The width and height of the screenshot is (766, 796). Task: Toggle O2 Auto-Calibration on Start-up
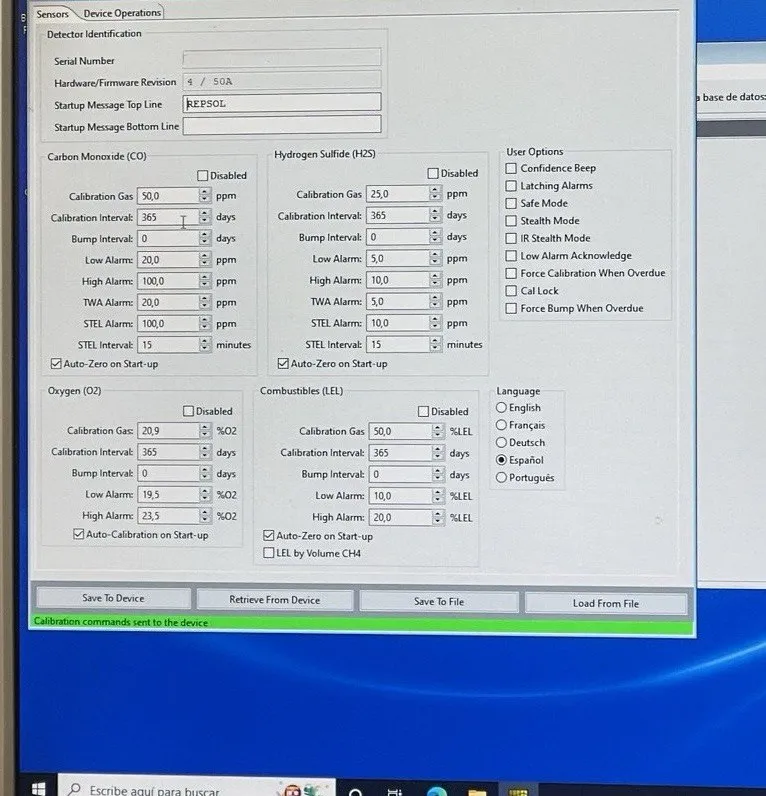(79, 534)
